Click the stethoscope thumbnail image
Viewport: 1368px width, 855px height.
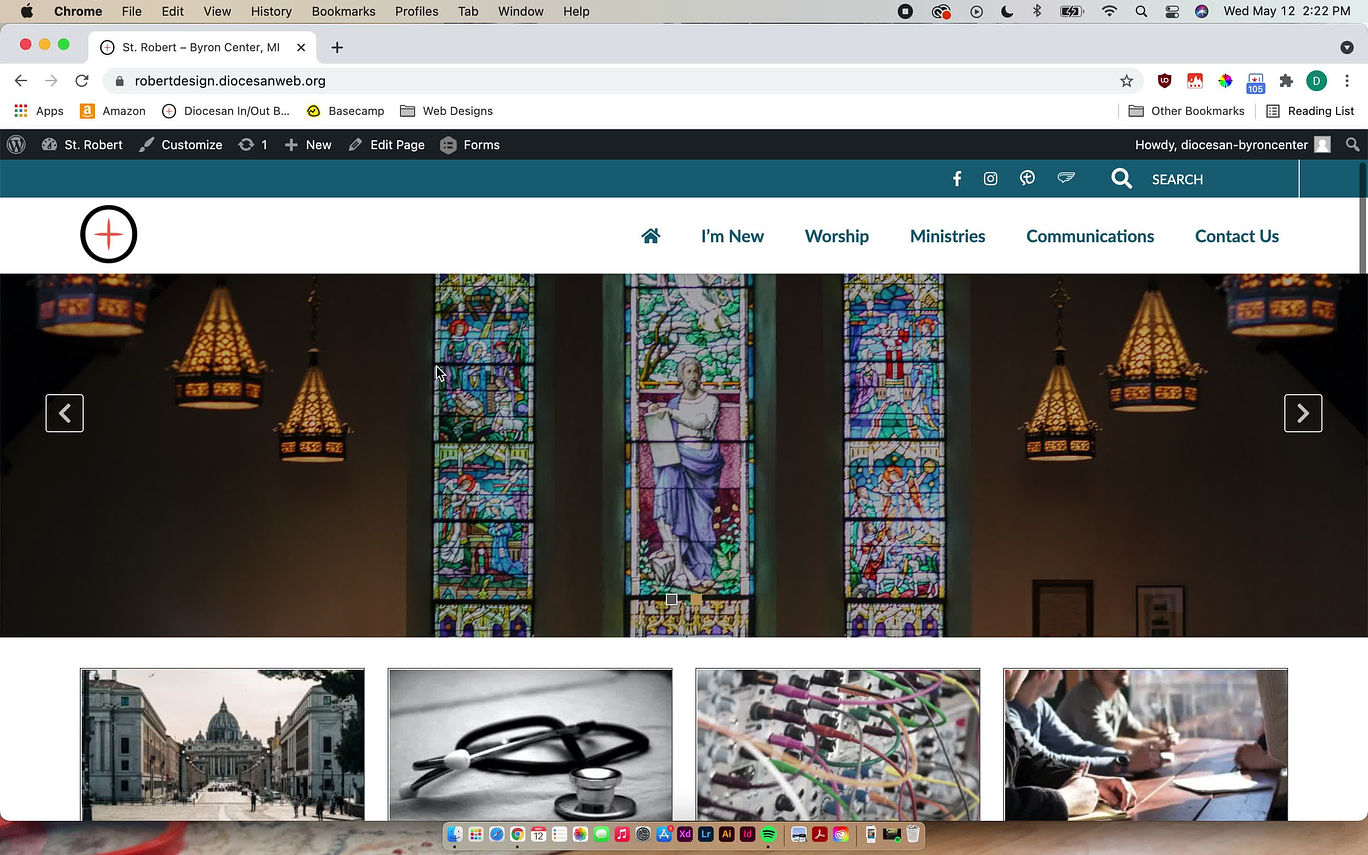[530, 745]
